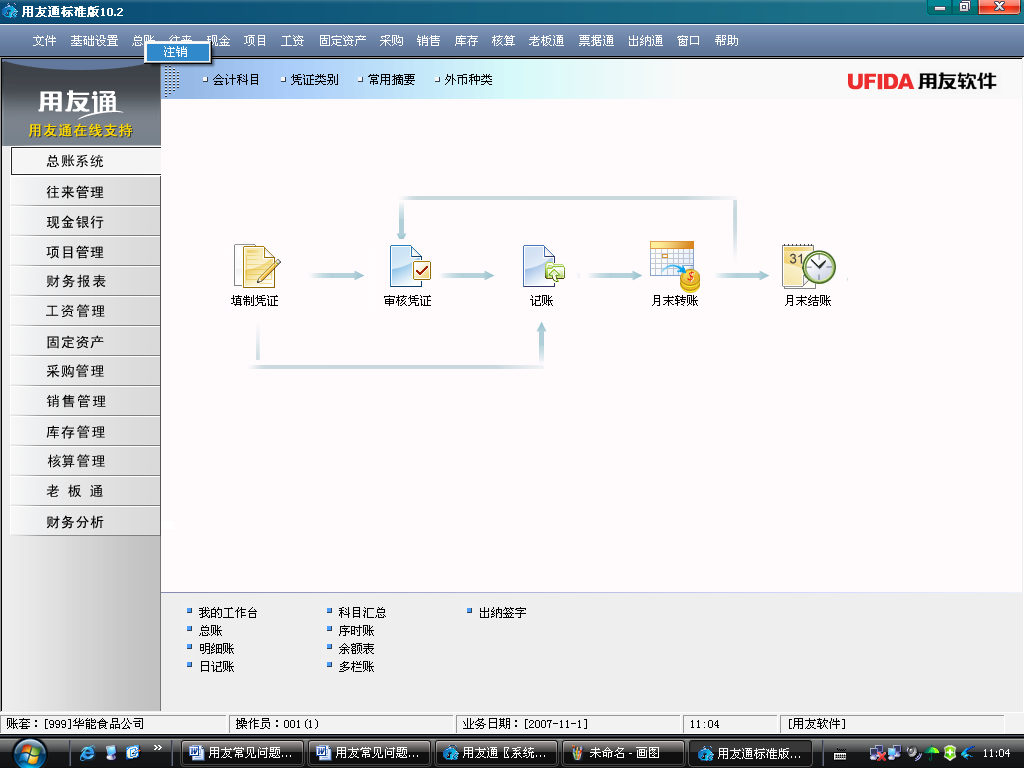Click the keyboard input tray icon
Image resolution: width=1024 pixels, height=768 pixels.
point(840,754)
